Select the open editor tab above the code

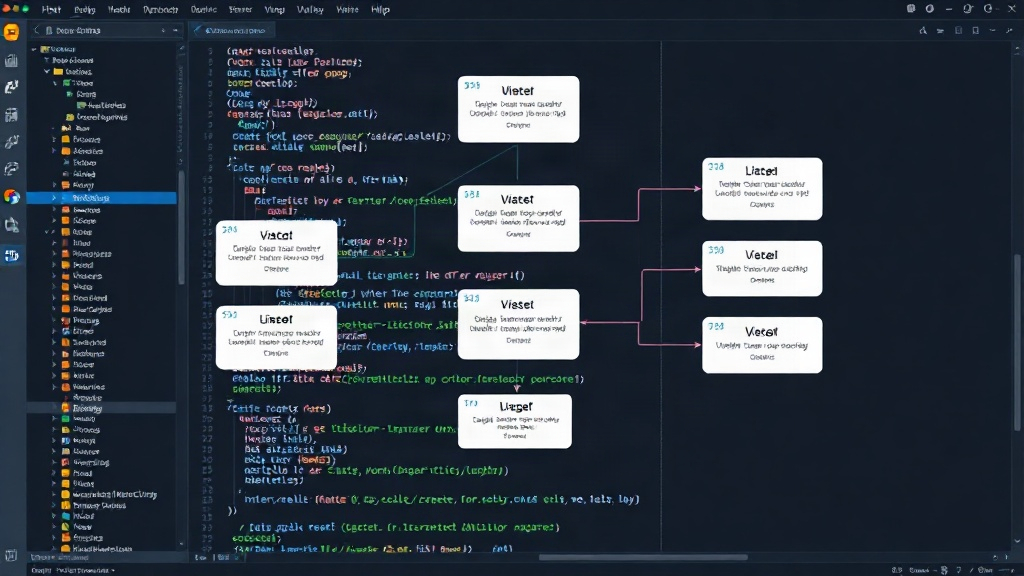(x=231, y=31)
